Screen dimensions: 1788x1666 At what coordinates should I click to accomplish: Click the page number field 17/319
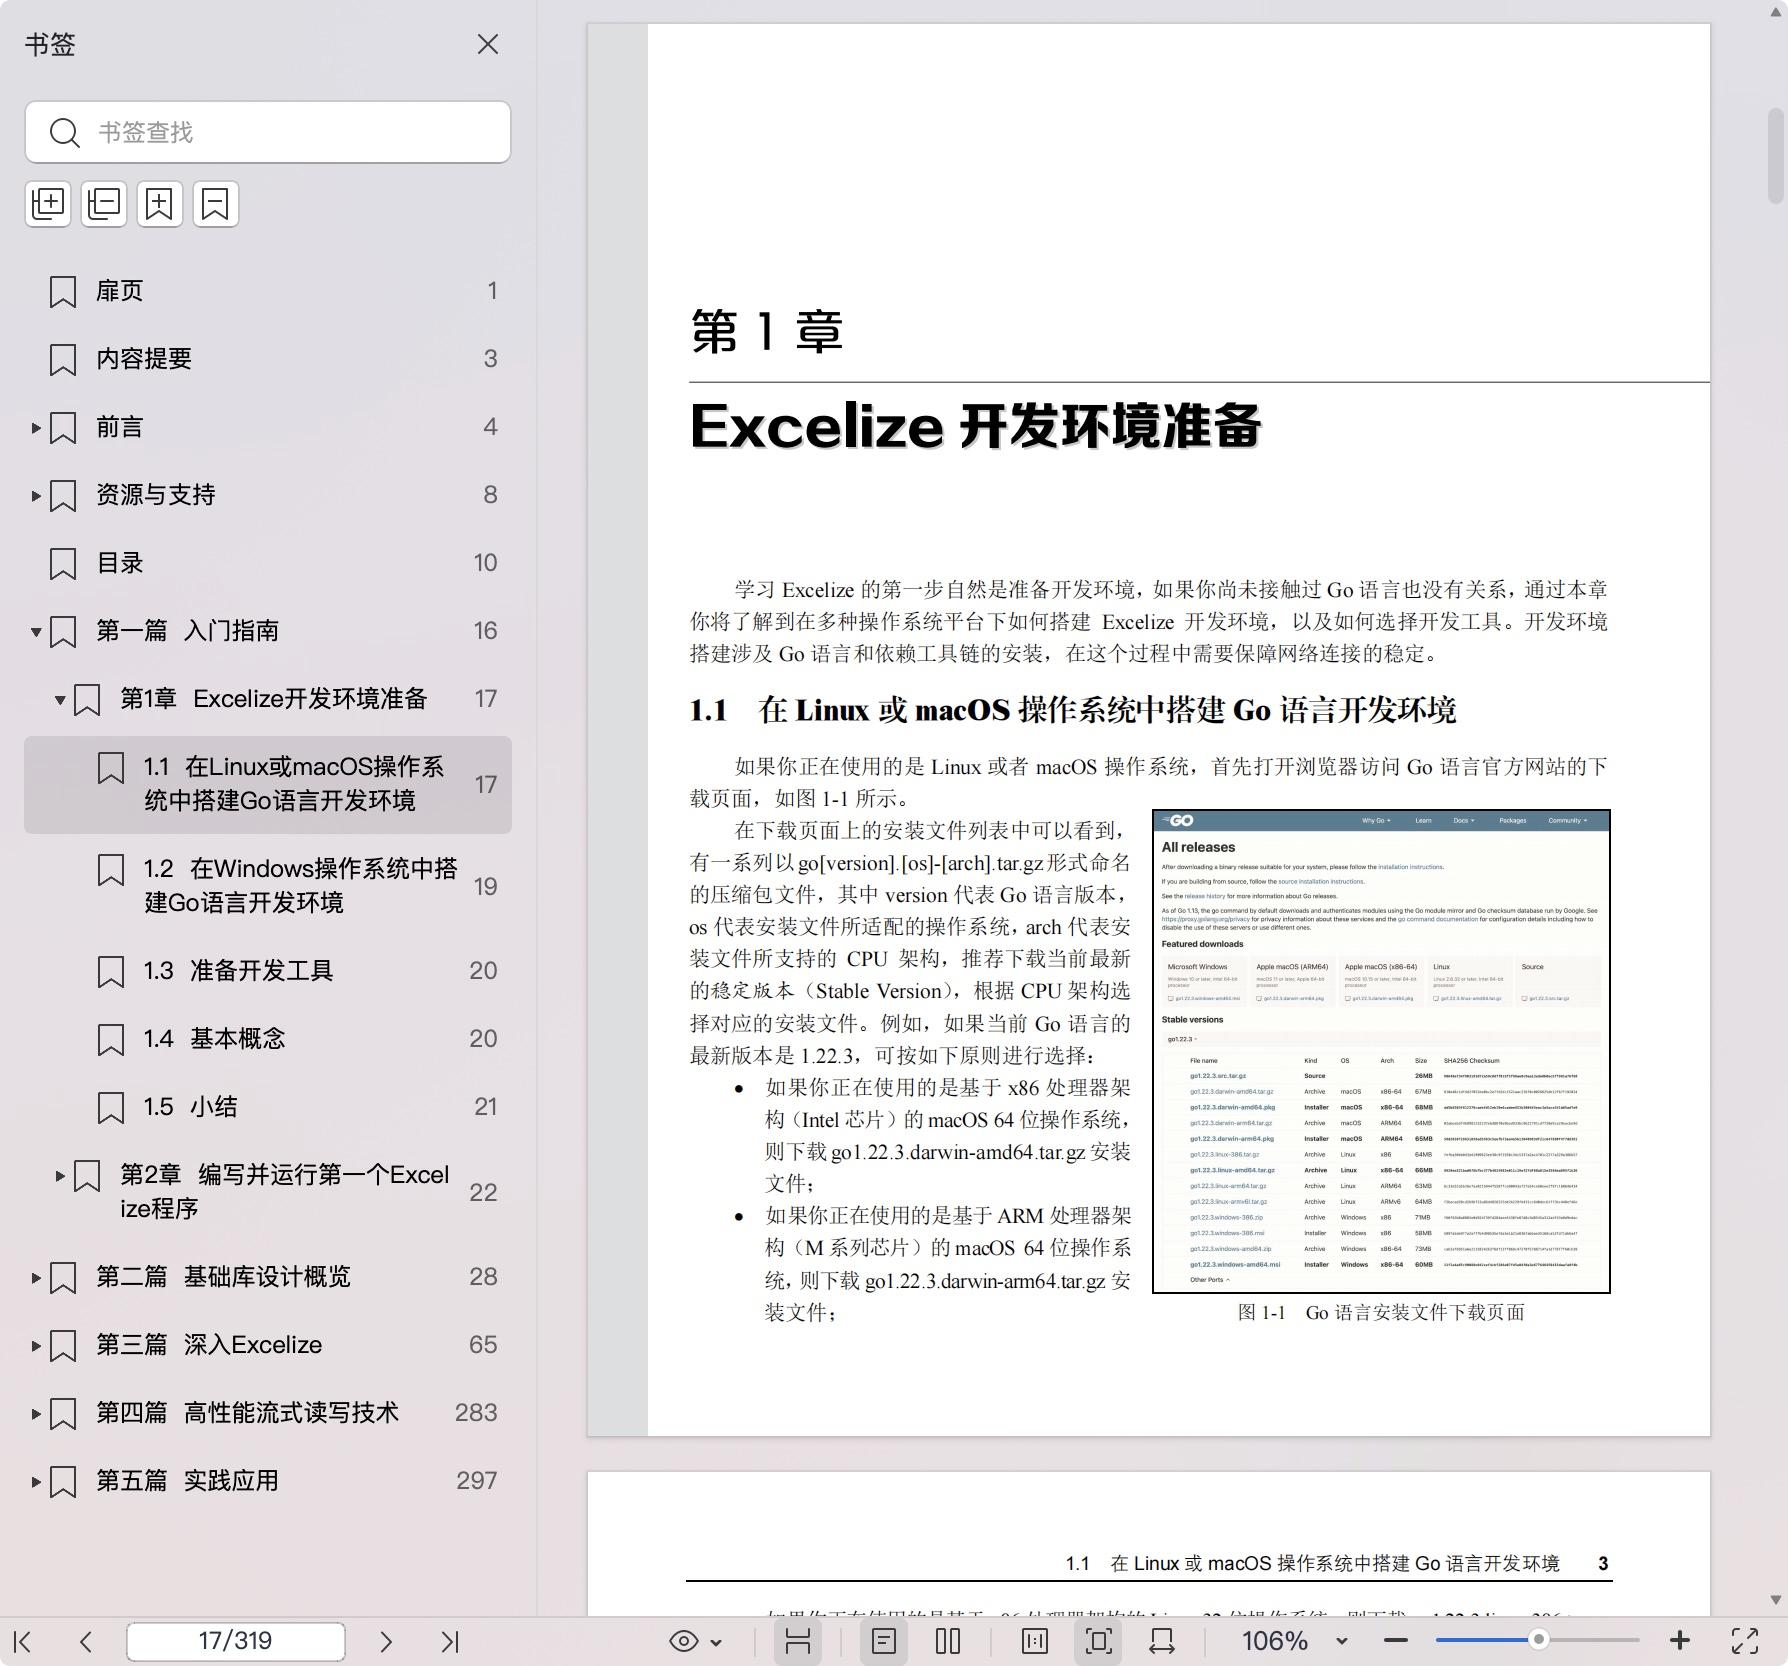coord(236,1641)
